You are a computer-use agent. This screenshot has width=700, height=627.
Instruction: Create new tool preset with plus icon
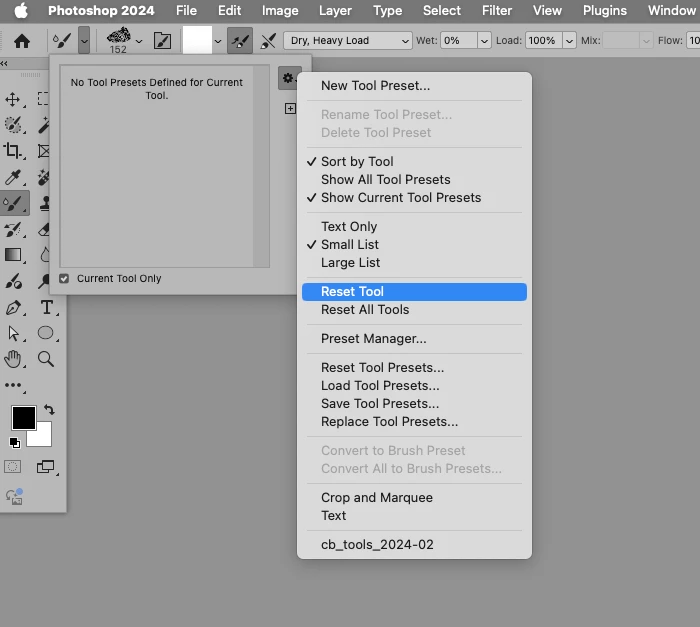click(x=290, y=109)
